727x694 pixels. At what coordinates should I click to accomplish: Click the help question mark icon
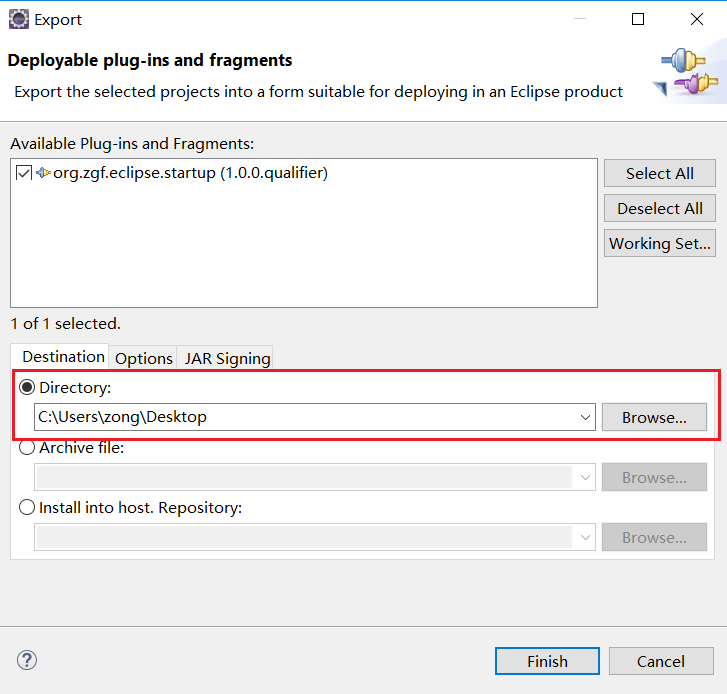(27, 660)
